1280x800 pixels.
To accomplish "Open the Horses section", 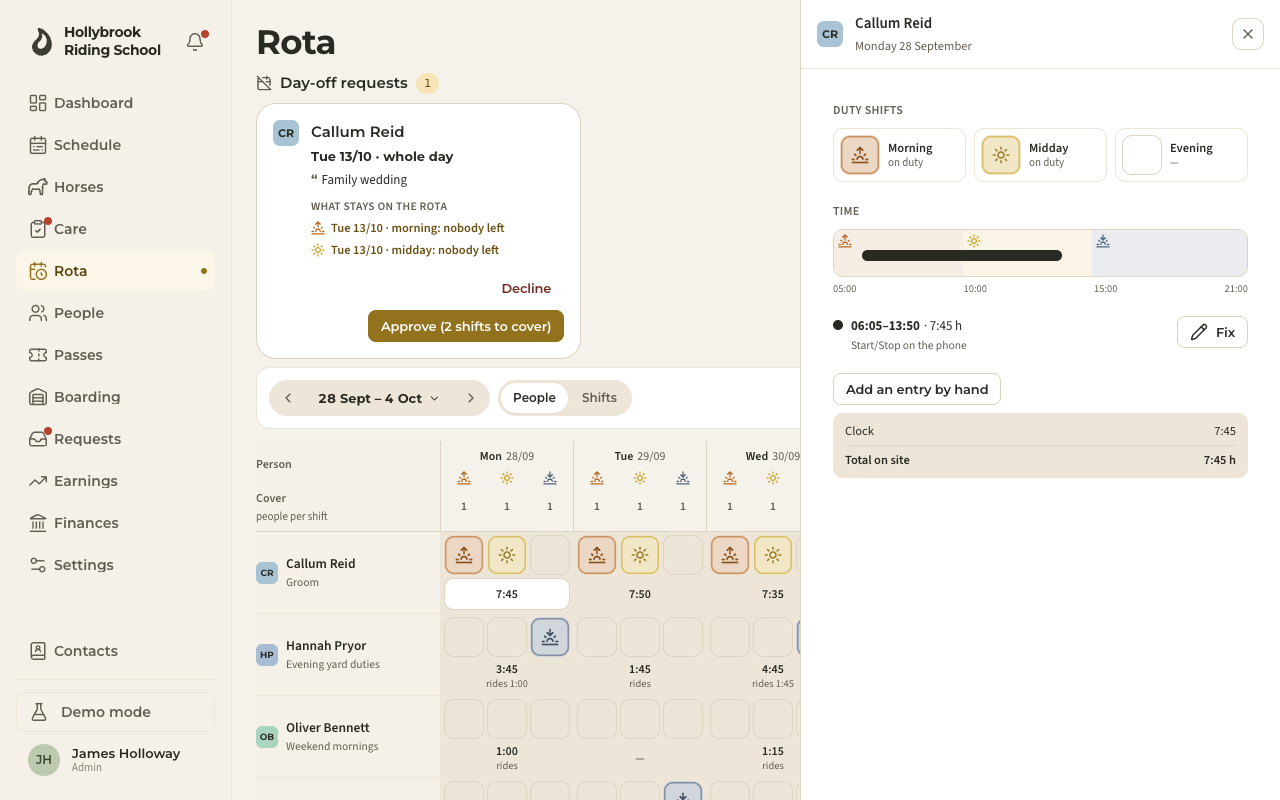I will pyautogui.click(x=115, y=187).
